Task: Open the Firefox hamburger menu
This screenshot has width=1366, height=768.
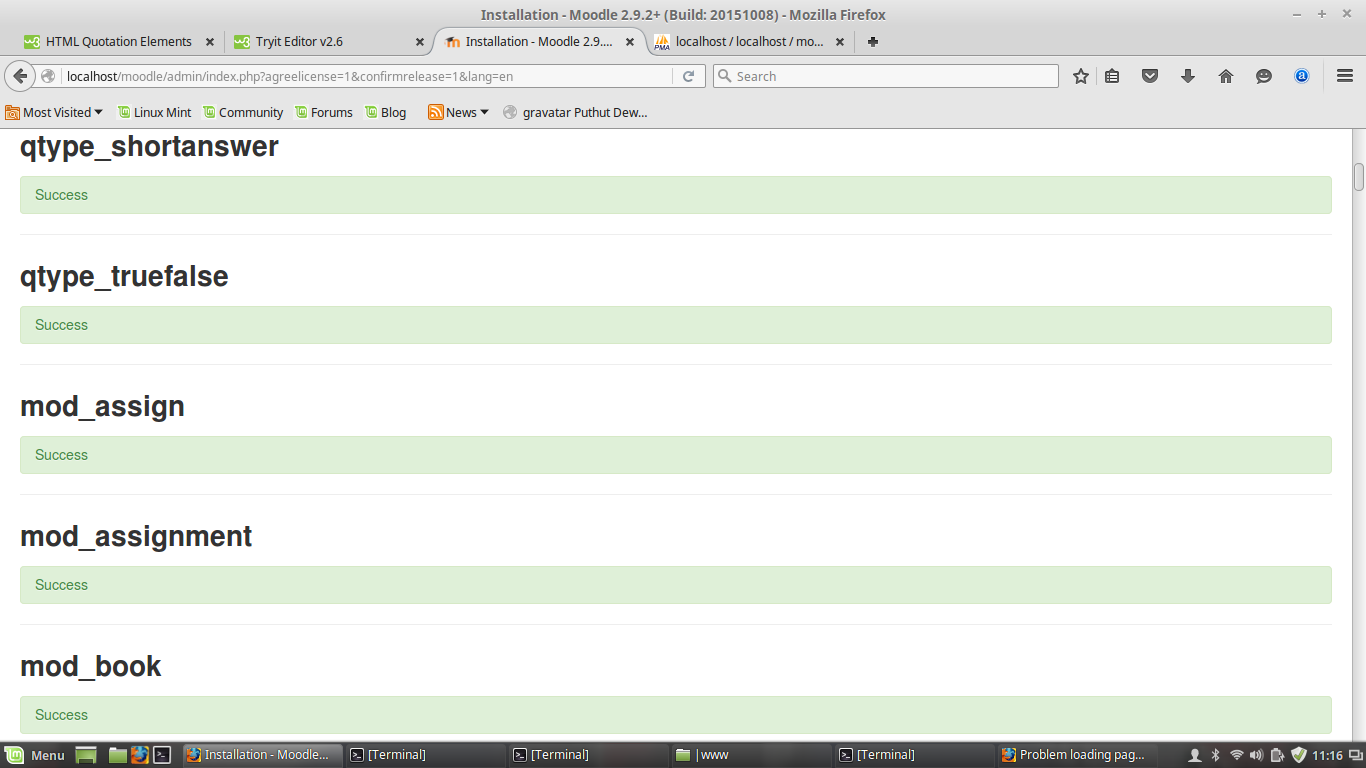Action: tap(1345, 76)
